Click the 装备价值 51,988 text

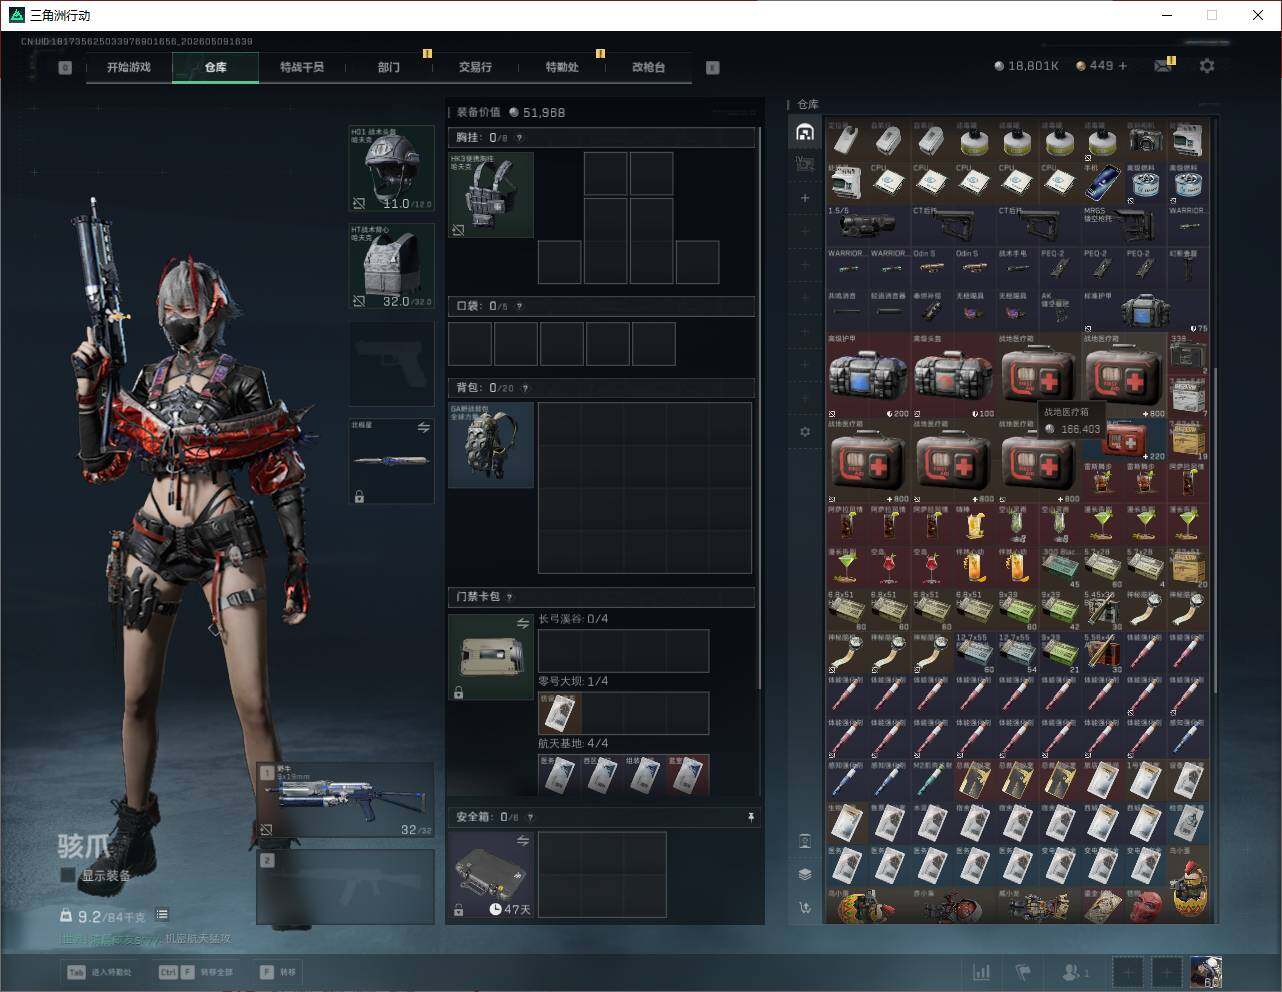[511, 112]
